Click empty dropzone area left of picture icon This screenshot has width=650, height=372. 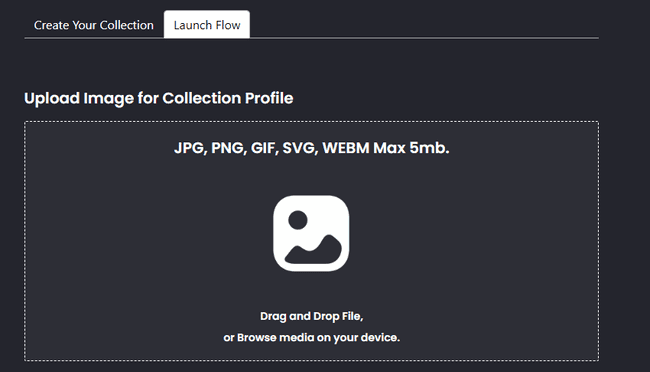149,233
